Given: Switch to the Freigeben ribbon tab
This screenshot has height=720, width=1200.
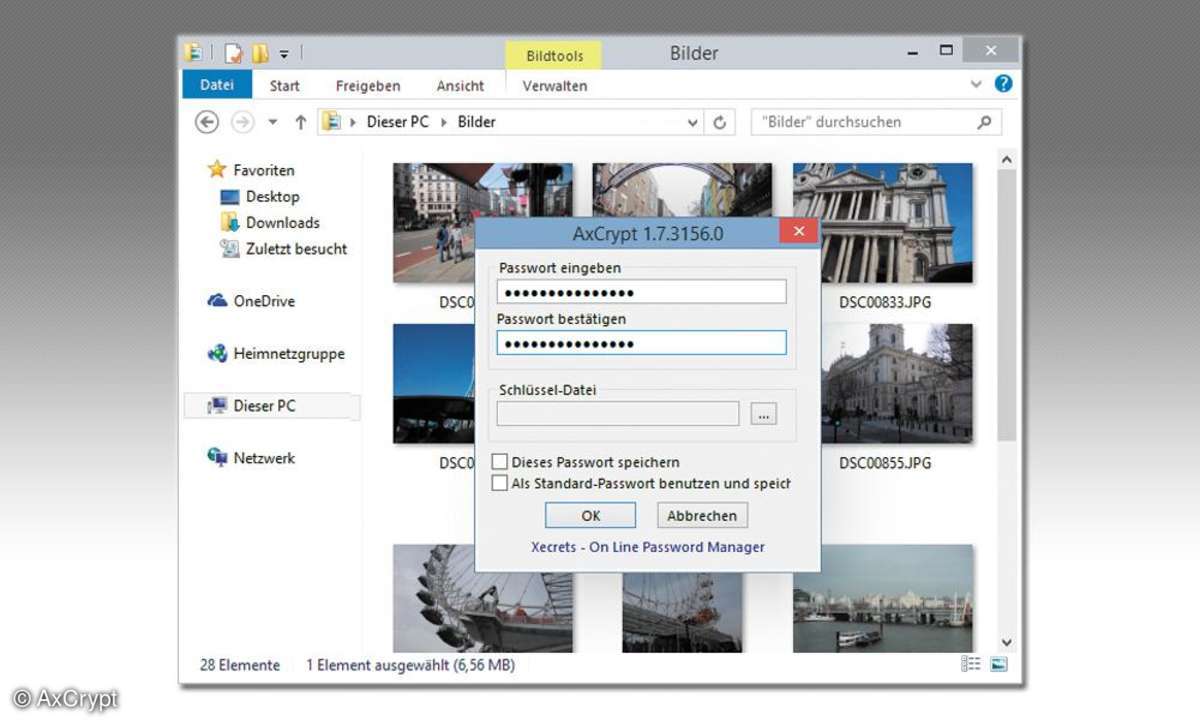Looking at the screenshot, I should [x=368, y=86].
